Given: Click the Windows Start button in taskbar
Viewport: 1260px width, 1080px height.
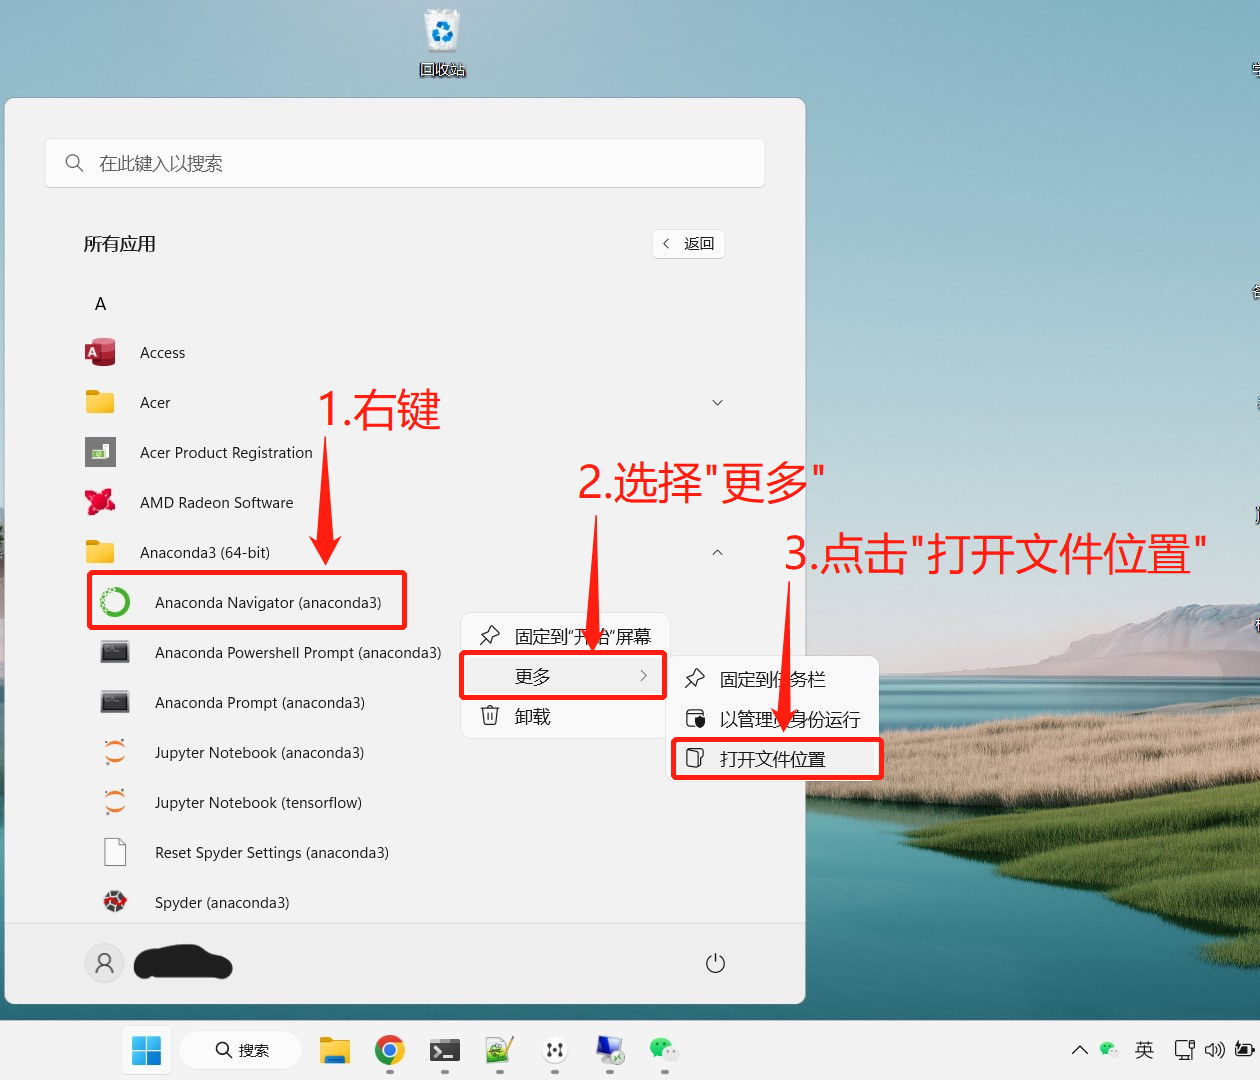Looking at the screenshot, I should (x=146, y=1050).
